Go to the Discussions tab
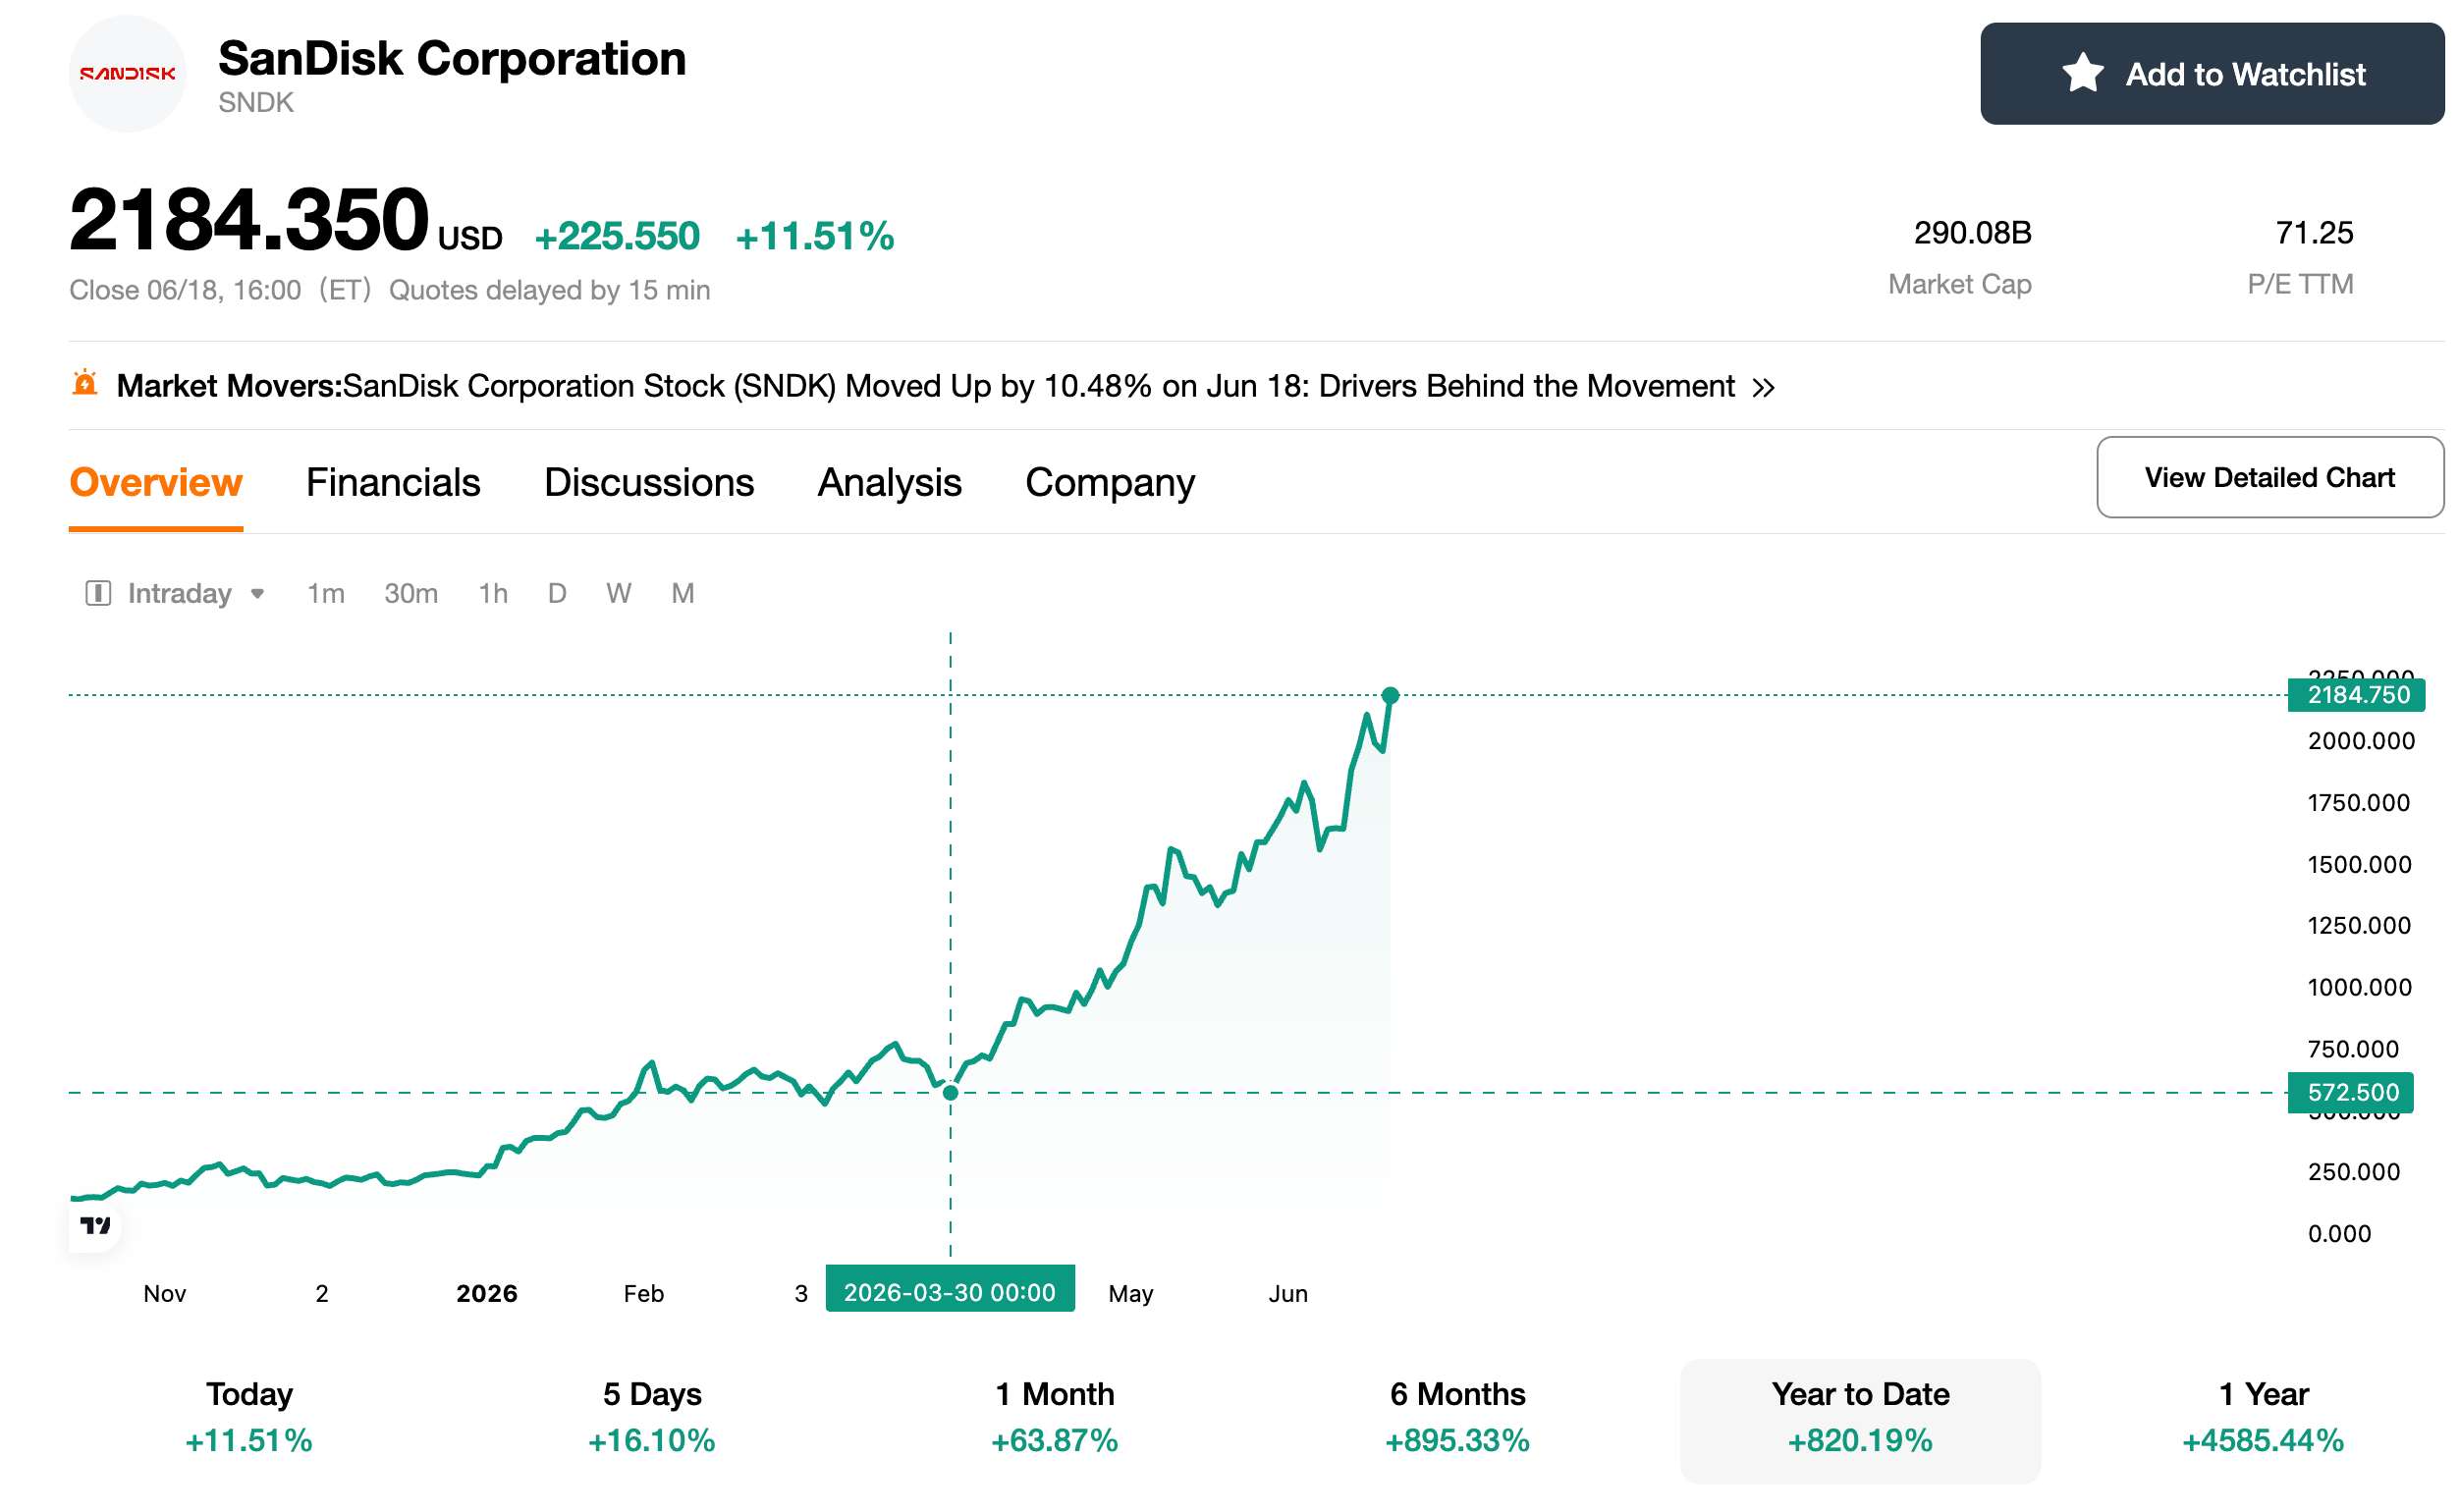The height and width of the screenshot is (1512, 2459). tap(649, 483)
